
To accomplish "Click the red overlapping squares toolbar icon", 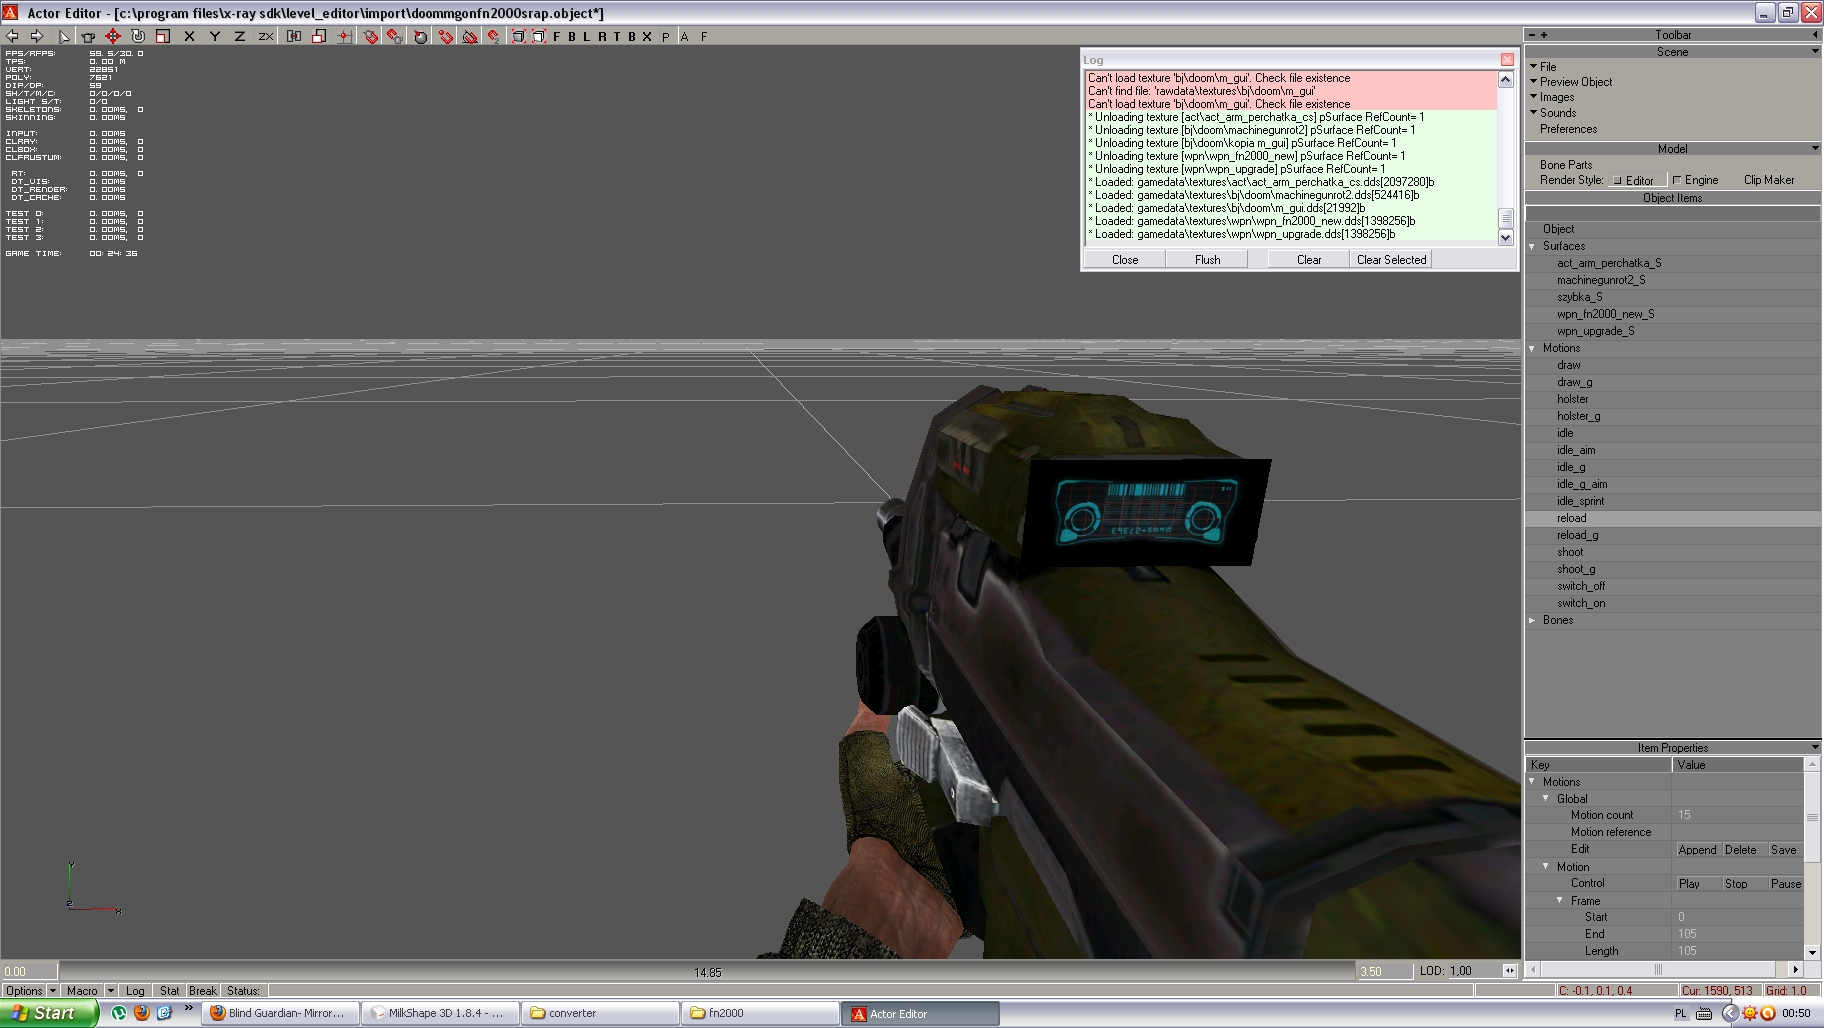I will (x=319, y=36).
